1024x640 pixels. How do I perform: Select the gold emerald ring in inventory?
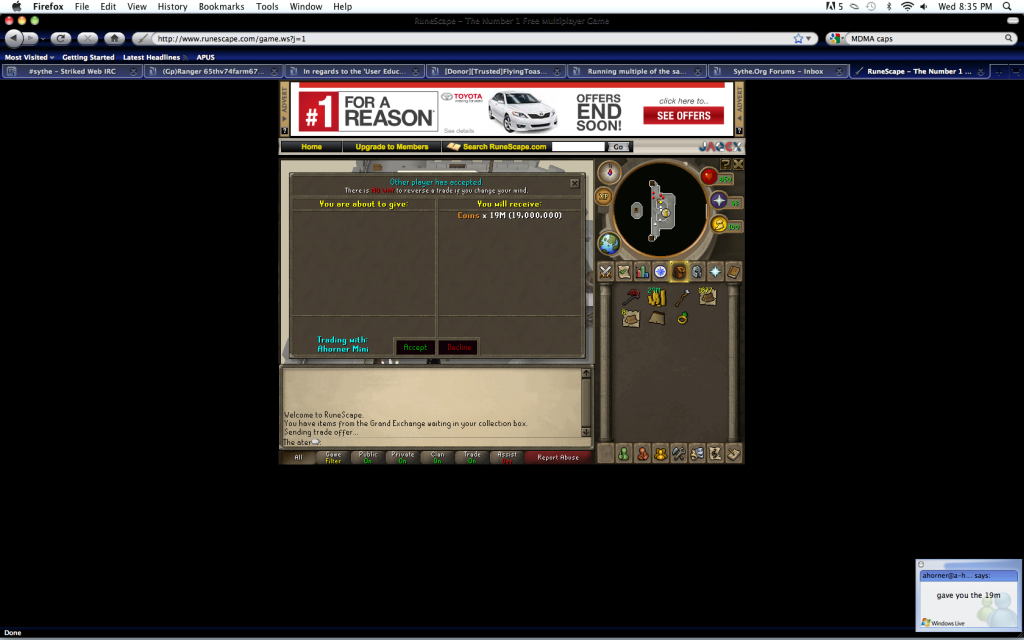[x=682, y=318]
